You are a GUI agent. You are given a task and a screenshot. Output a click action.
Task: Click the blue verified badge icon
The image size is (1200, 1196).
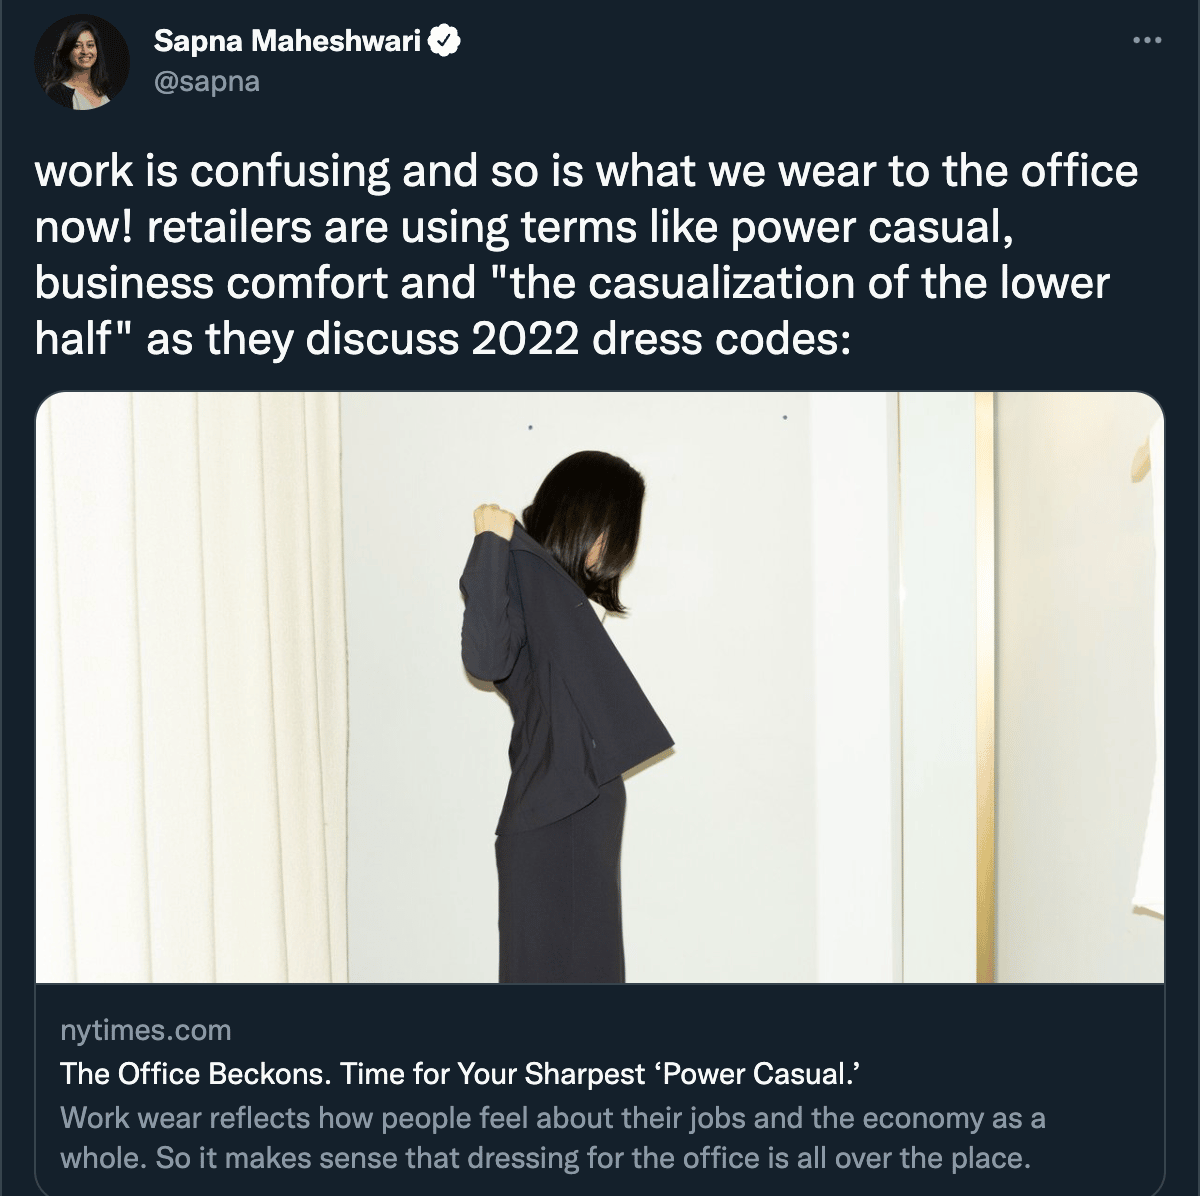[x=445, y=41]
